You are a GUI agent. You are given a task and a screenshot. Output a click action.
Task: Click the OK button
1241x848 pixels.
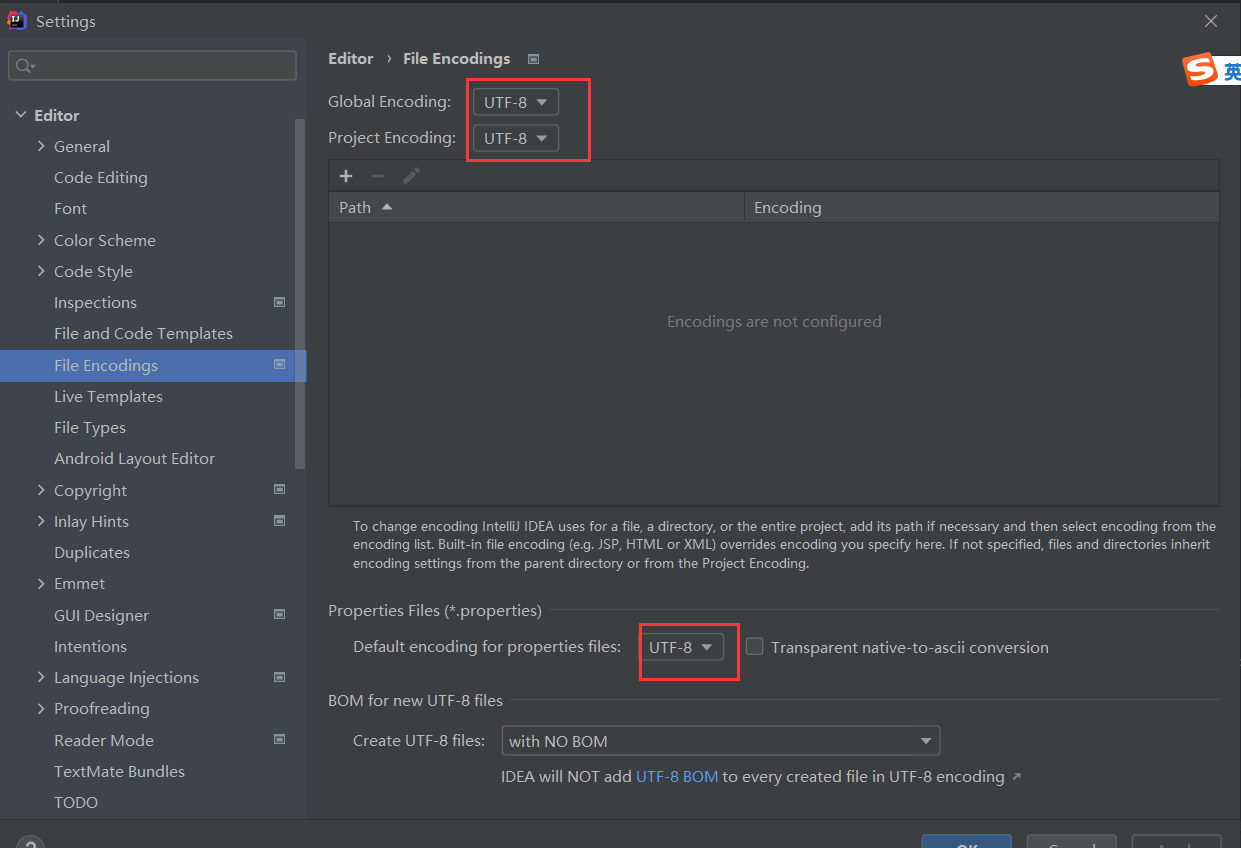[x=966, y=841]
